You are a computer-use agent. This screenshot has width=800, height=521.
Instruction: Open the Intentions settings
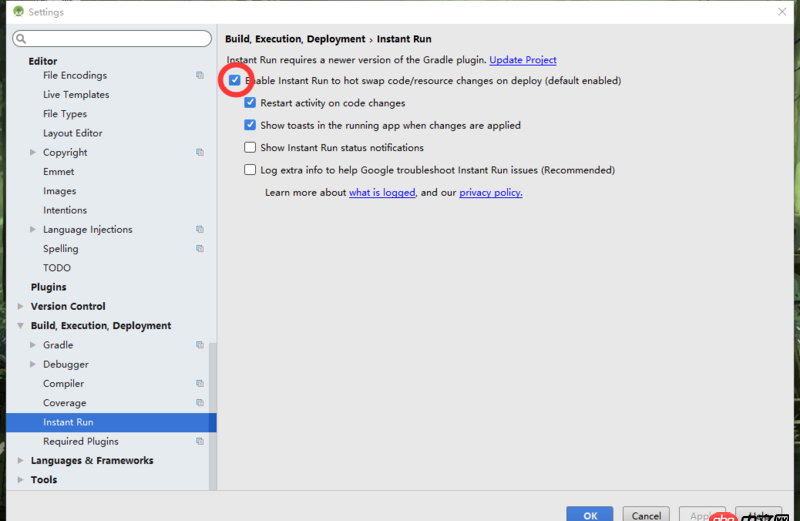click(65, 210)
